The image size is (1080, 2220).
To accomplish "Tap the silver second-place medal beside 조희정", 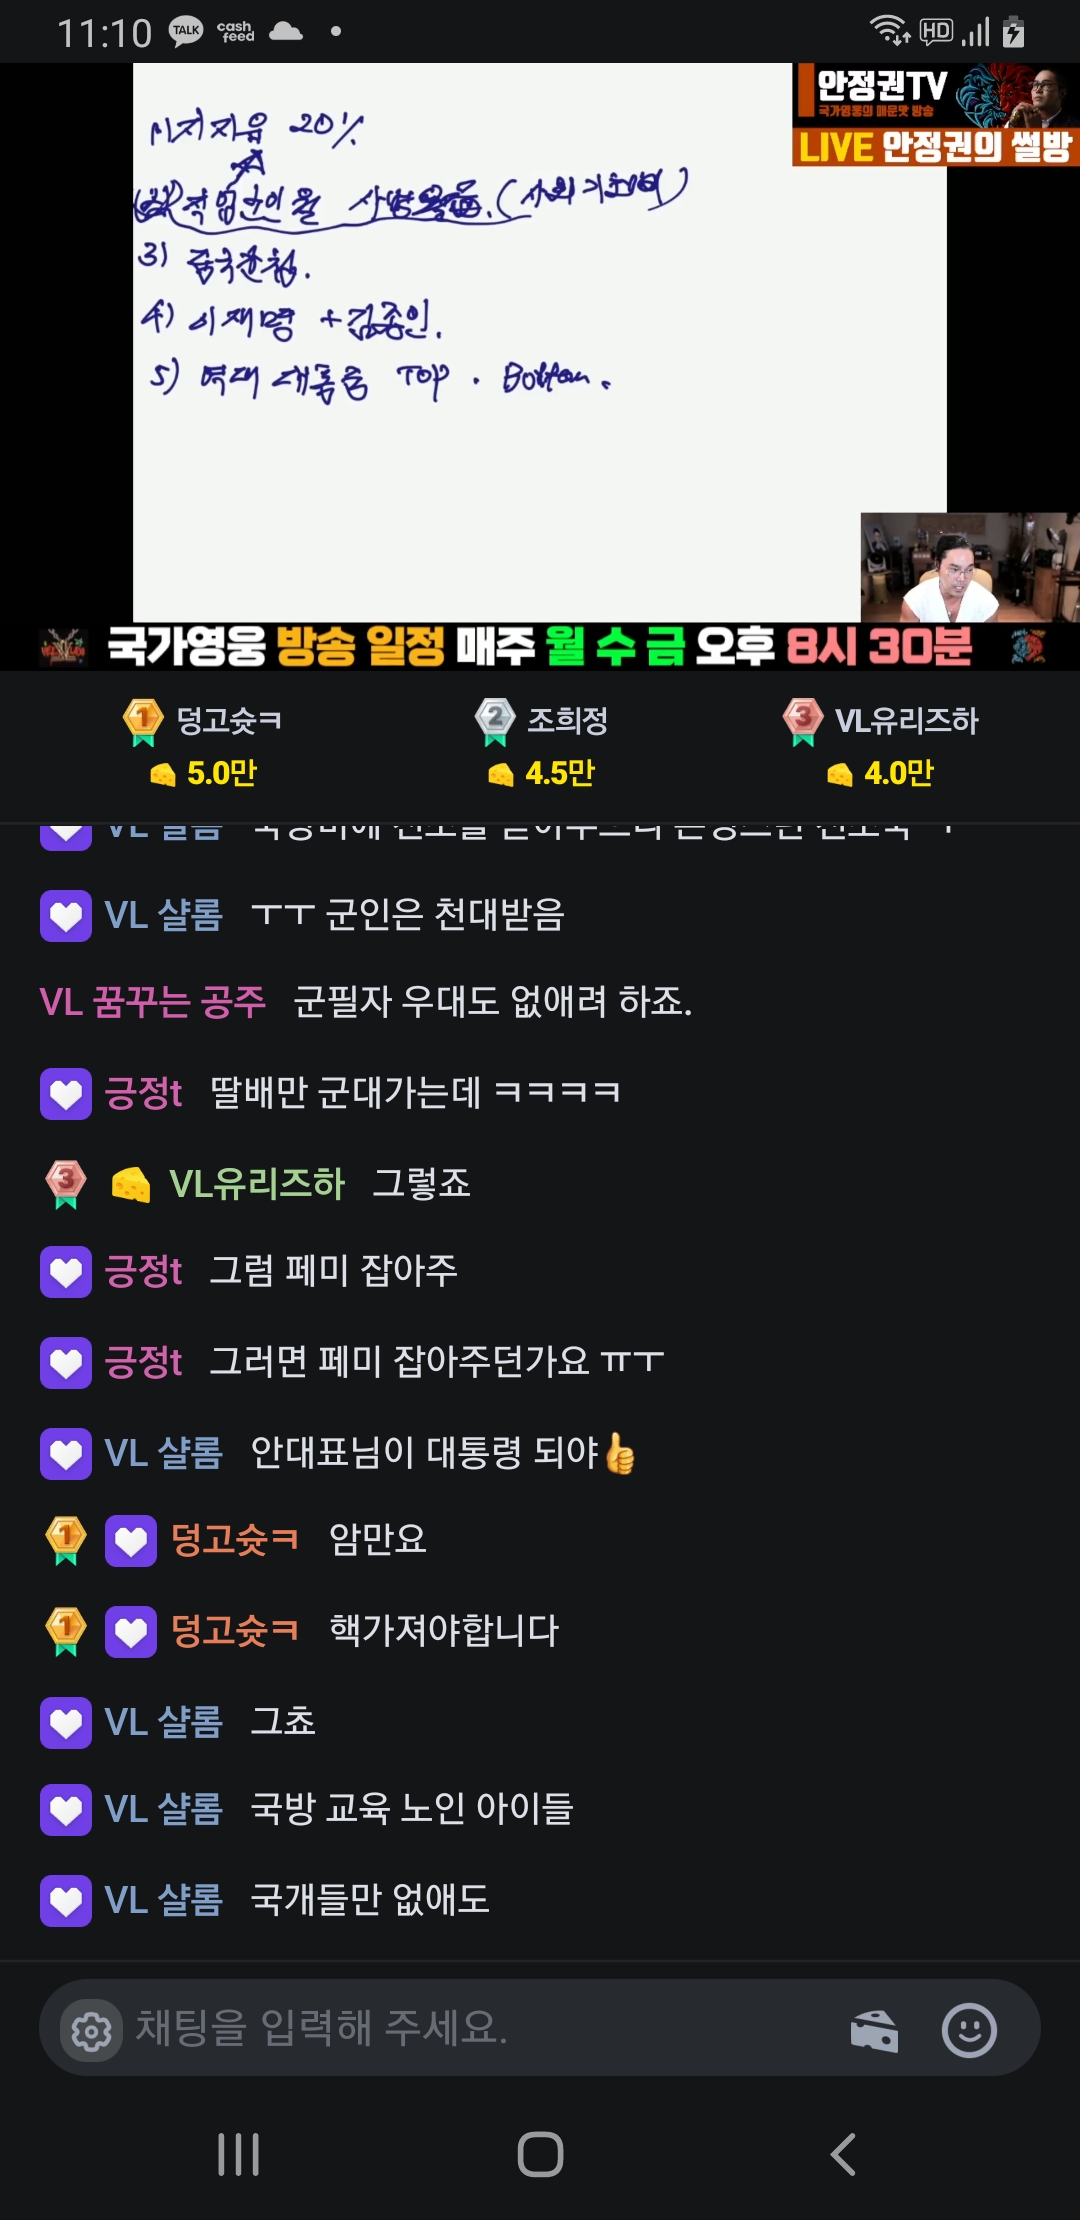I will 495,722.
